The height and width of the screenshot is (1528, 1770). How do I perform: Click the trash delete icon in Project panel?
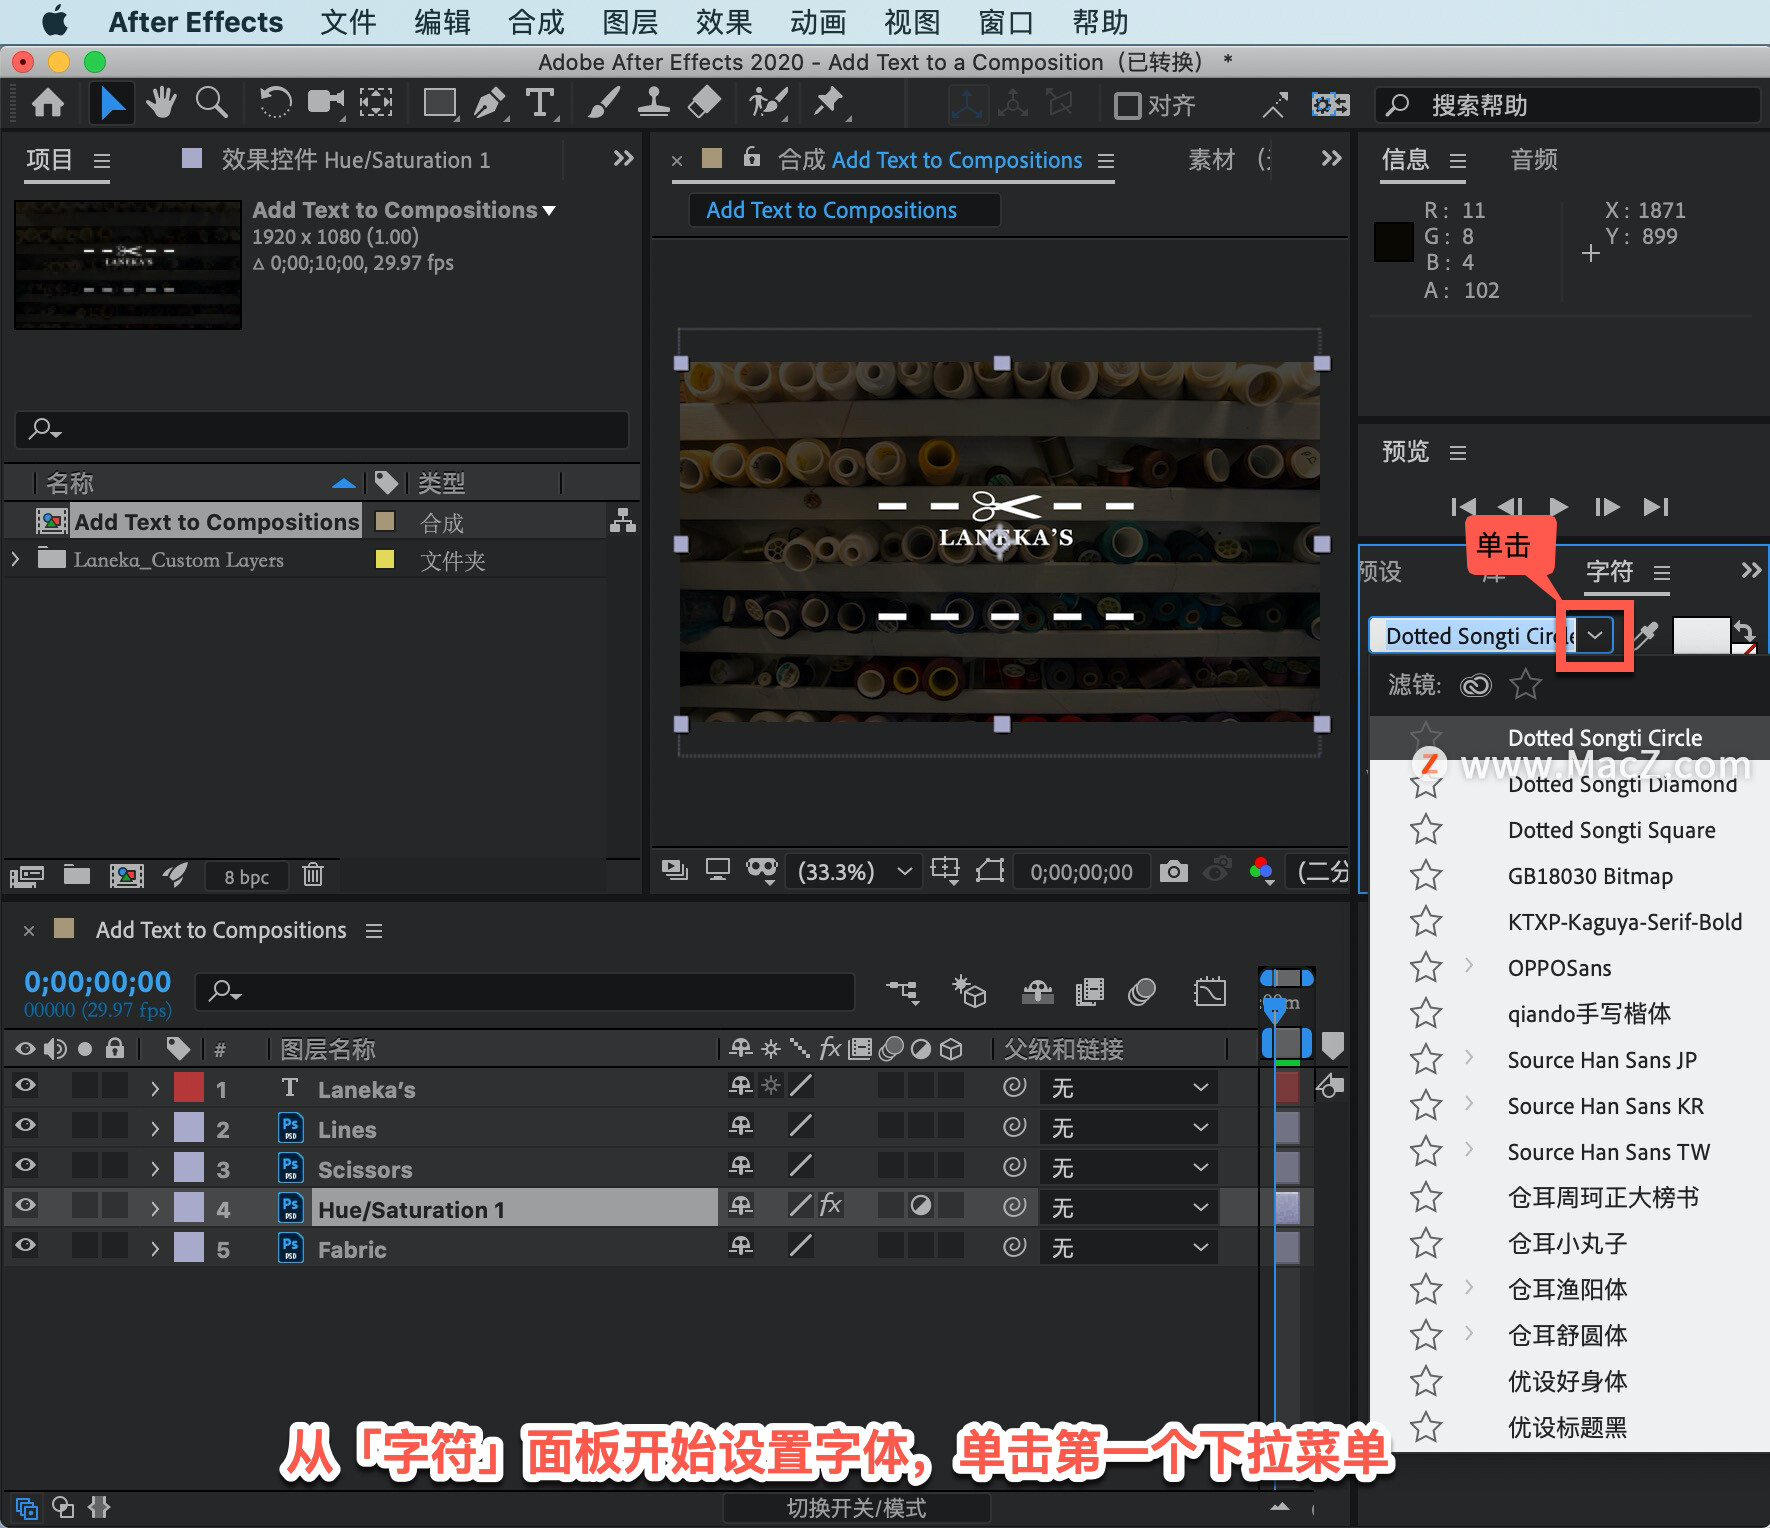[x=313, y=875]
